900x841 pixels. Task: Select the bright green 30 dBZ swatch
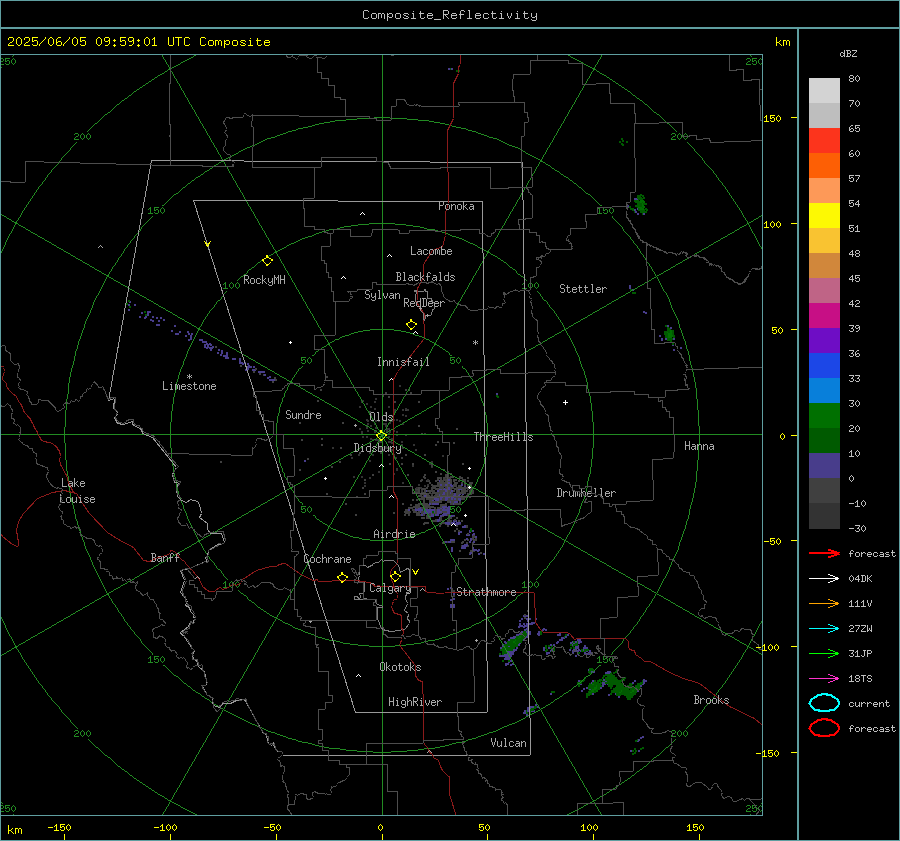click(824, 415)
